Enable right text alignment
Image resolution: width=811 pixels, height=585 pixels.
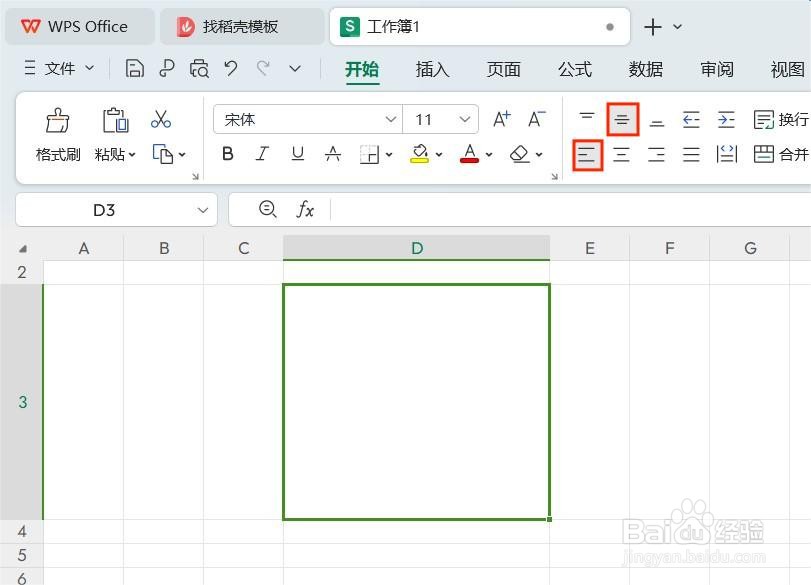point(656,154)
